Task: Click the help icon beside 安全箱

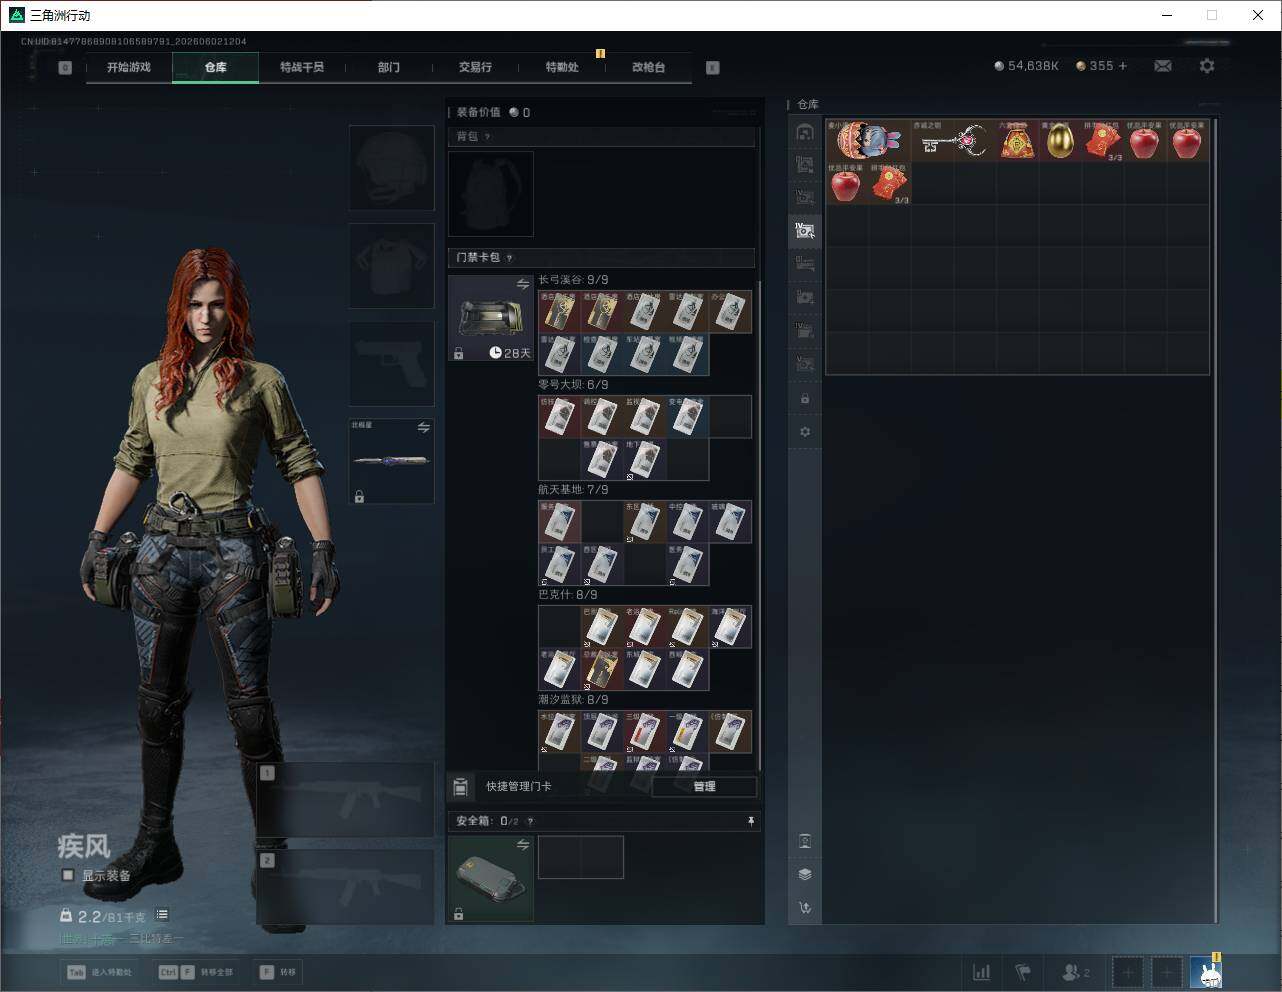Action: (x=530, y=822)
